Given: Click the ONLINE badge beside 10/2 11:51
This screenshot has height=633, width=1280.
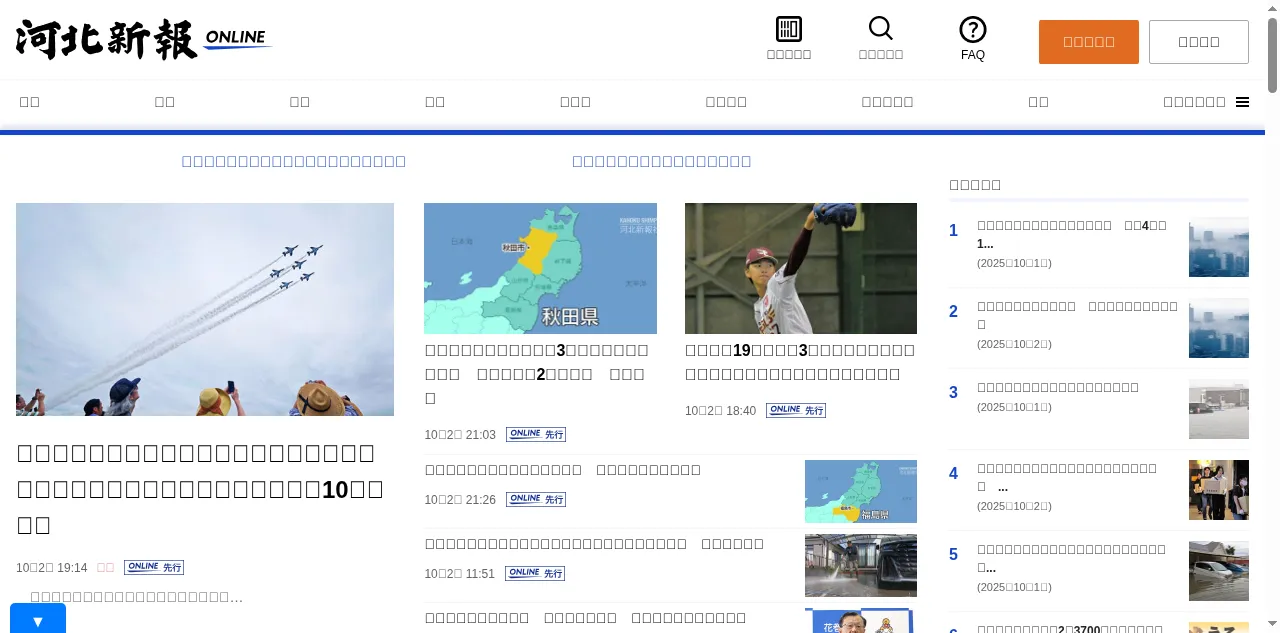Looking at the screenshot, I should pyautogui.click(x=535, y=573).
